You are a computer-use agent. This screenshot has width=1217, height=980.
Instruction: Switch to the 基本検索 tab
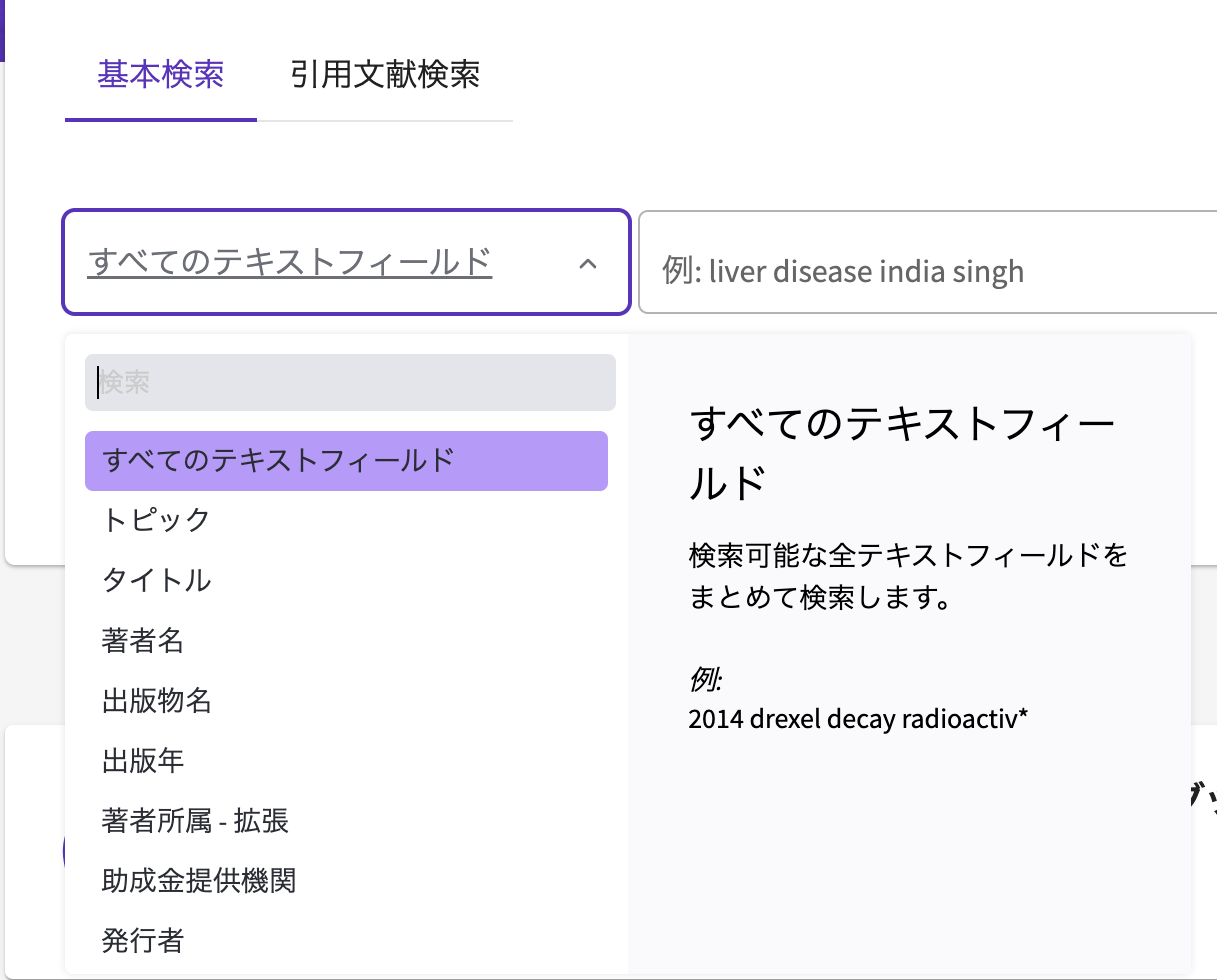[x=160, y=75]
